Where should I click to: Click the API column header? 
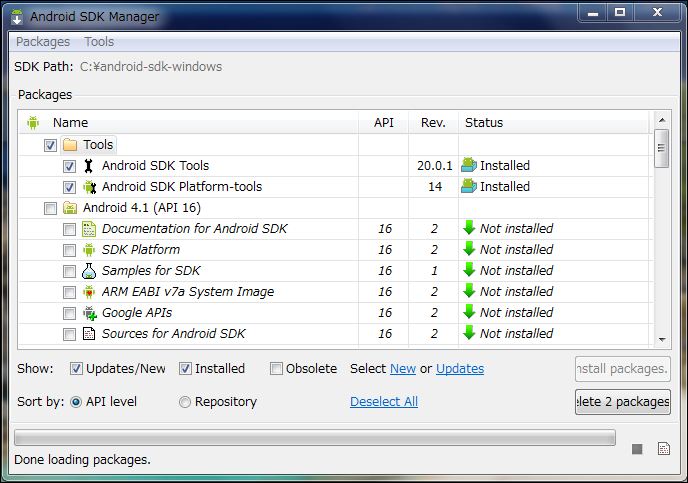click(x=383, y=122)
